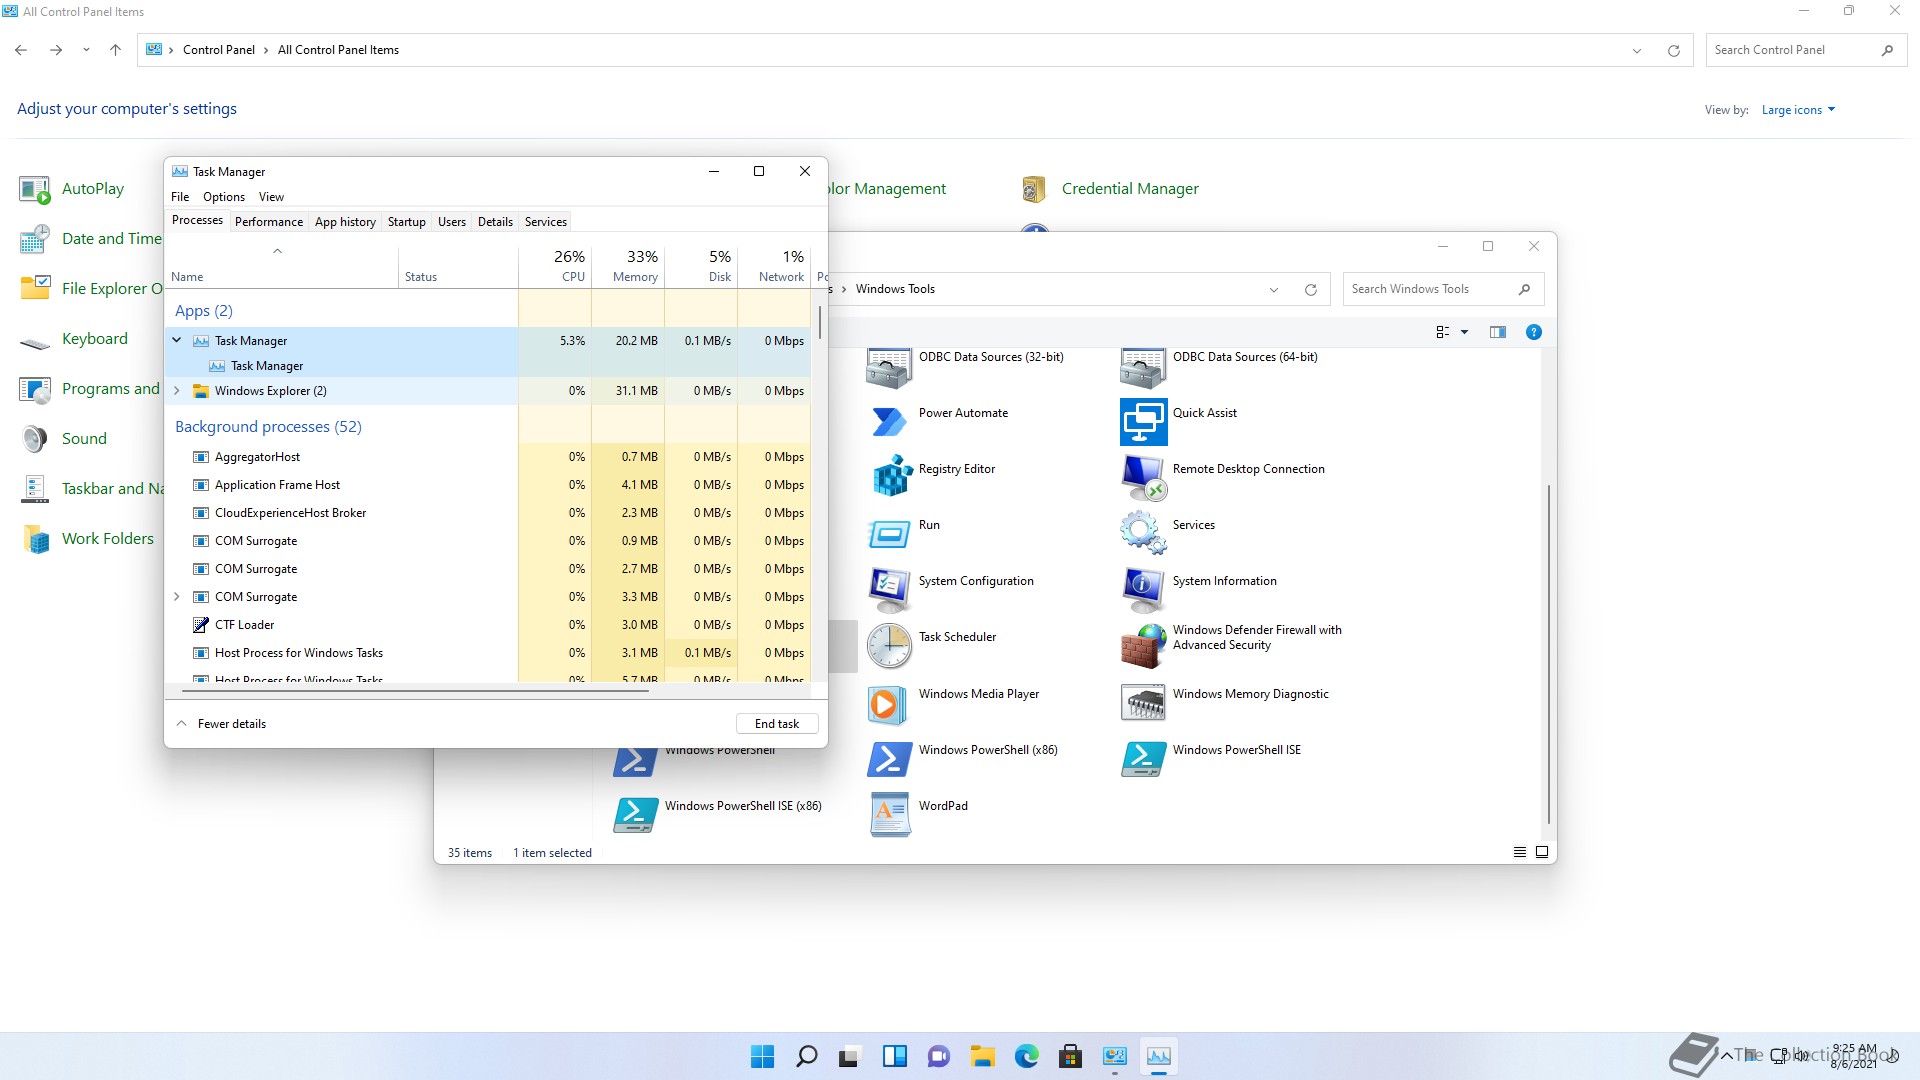Refresh the Control Panel window
Image resolution: width=1920 pixels, height=1080 pixels.
[x=1673, y=50]
